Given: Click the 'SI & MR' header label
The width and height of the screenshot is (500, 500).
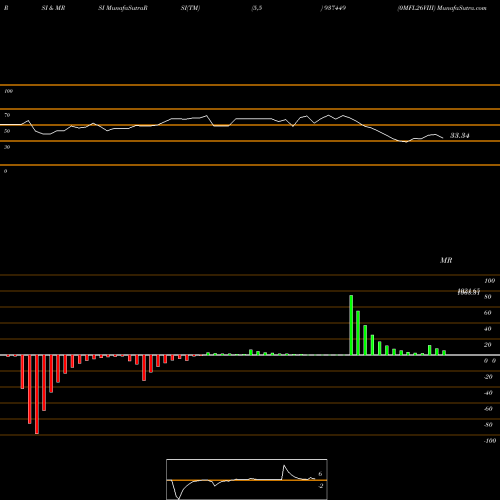Looking at the screenshot, I should [x=53, y=8].
